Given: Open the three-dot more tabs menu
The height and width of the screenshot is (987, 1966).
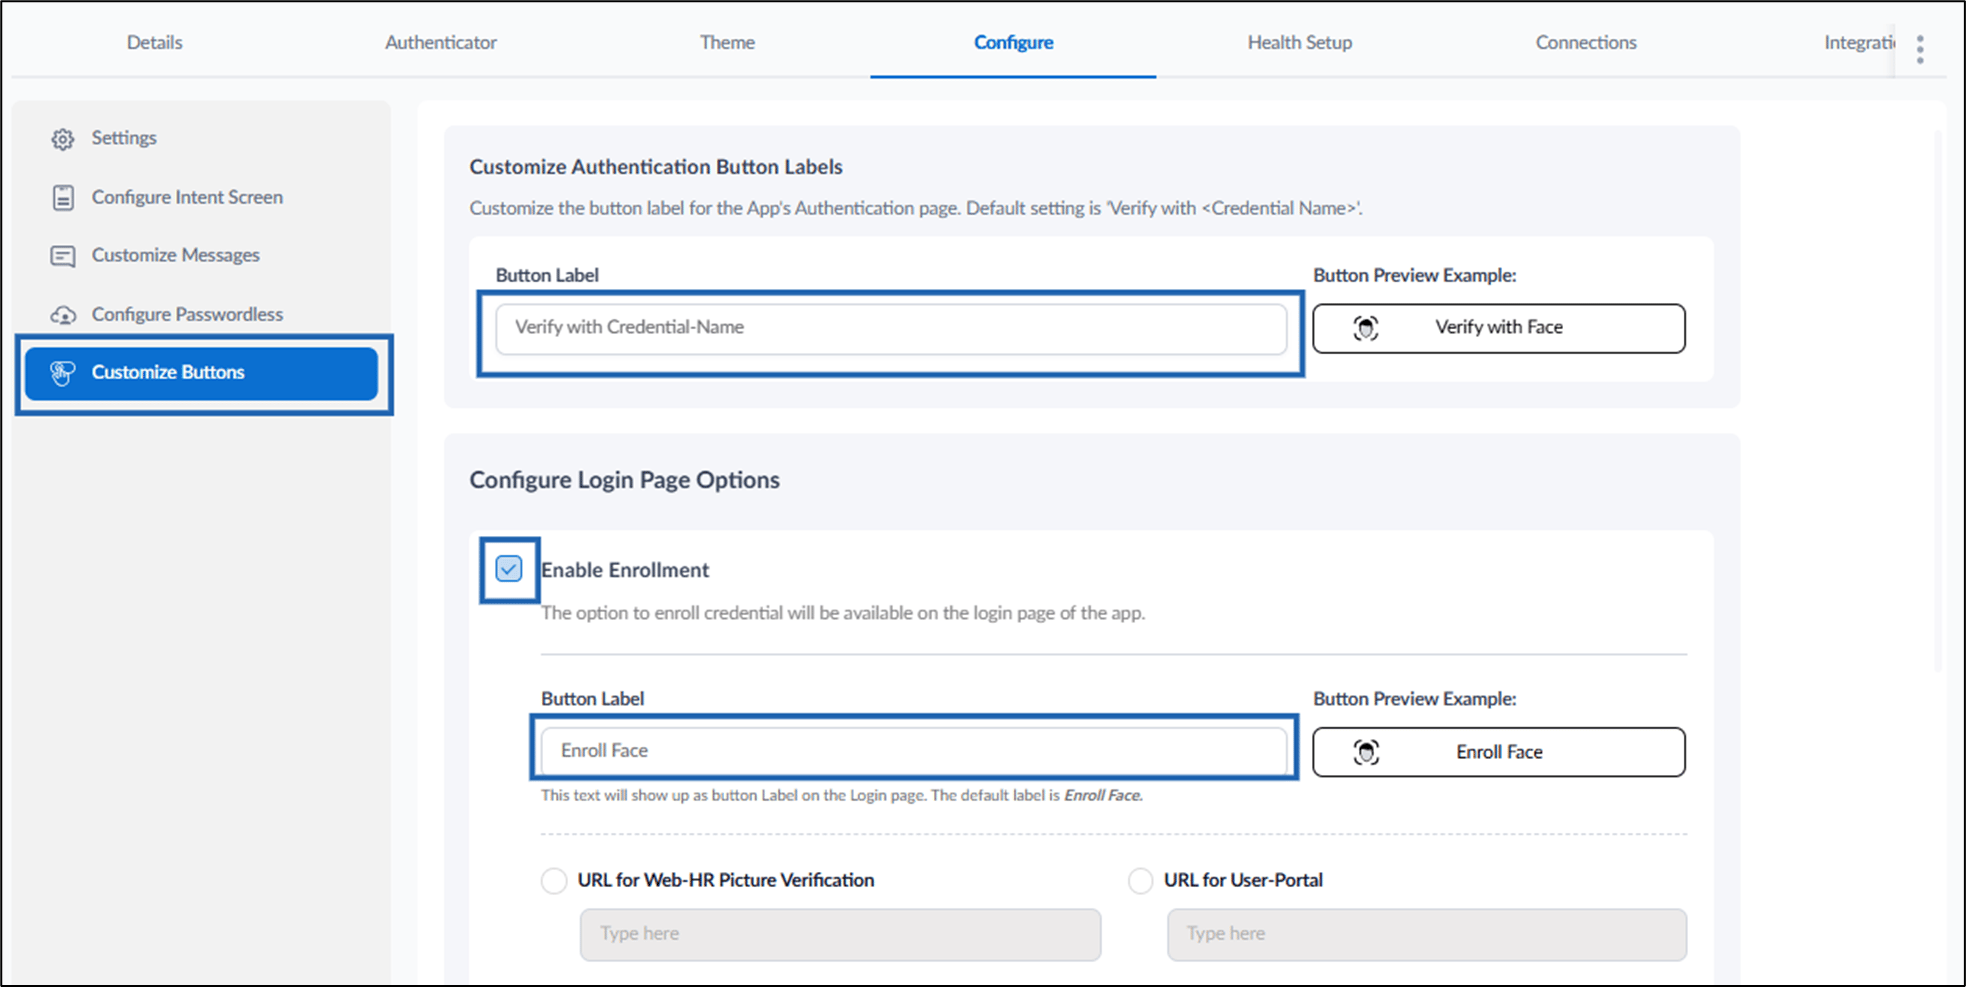Looking at the screenshot, I should [1920, 49].
